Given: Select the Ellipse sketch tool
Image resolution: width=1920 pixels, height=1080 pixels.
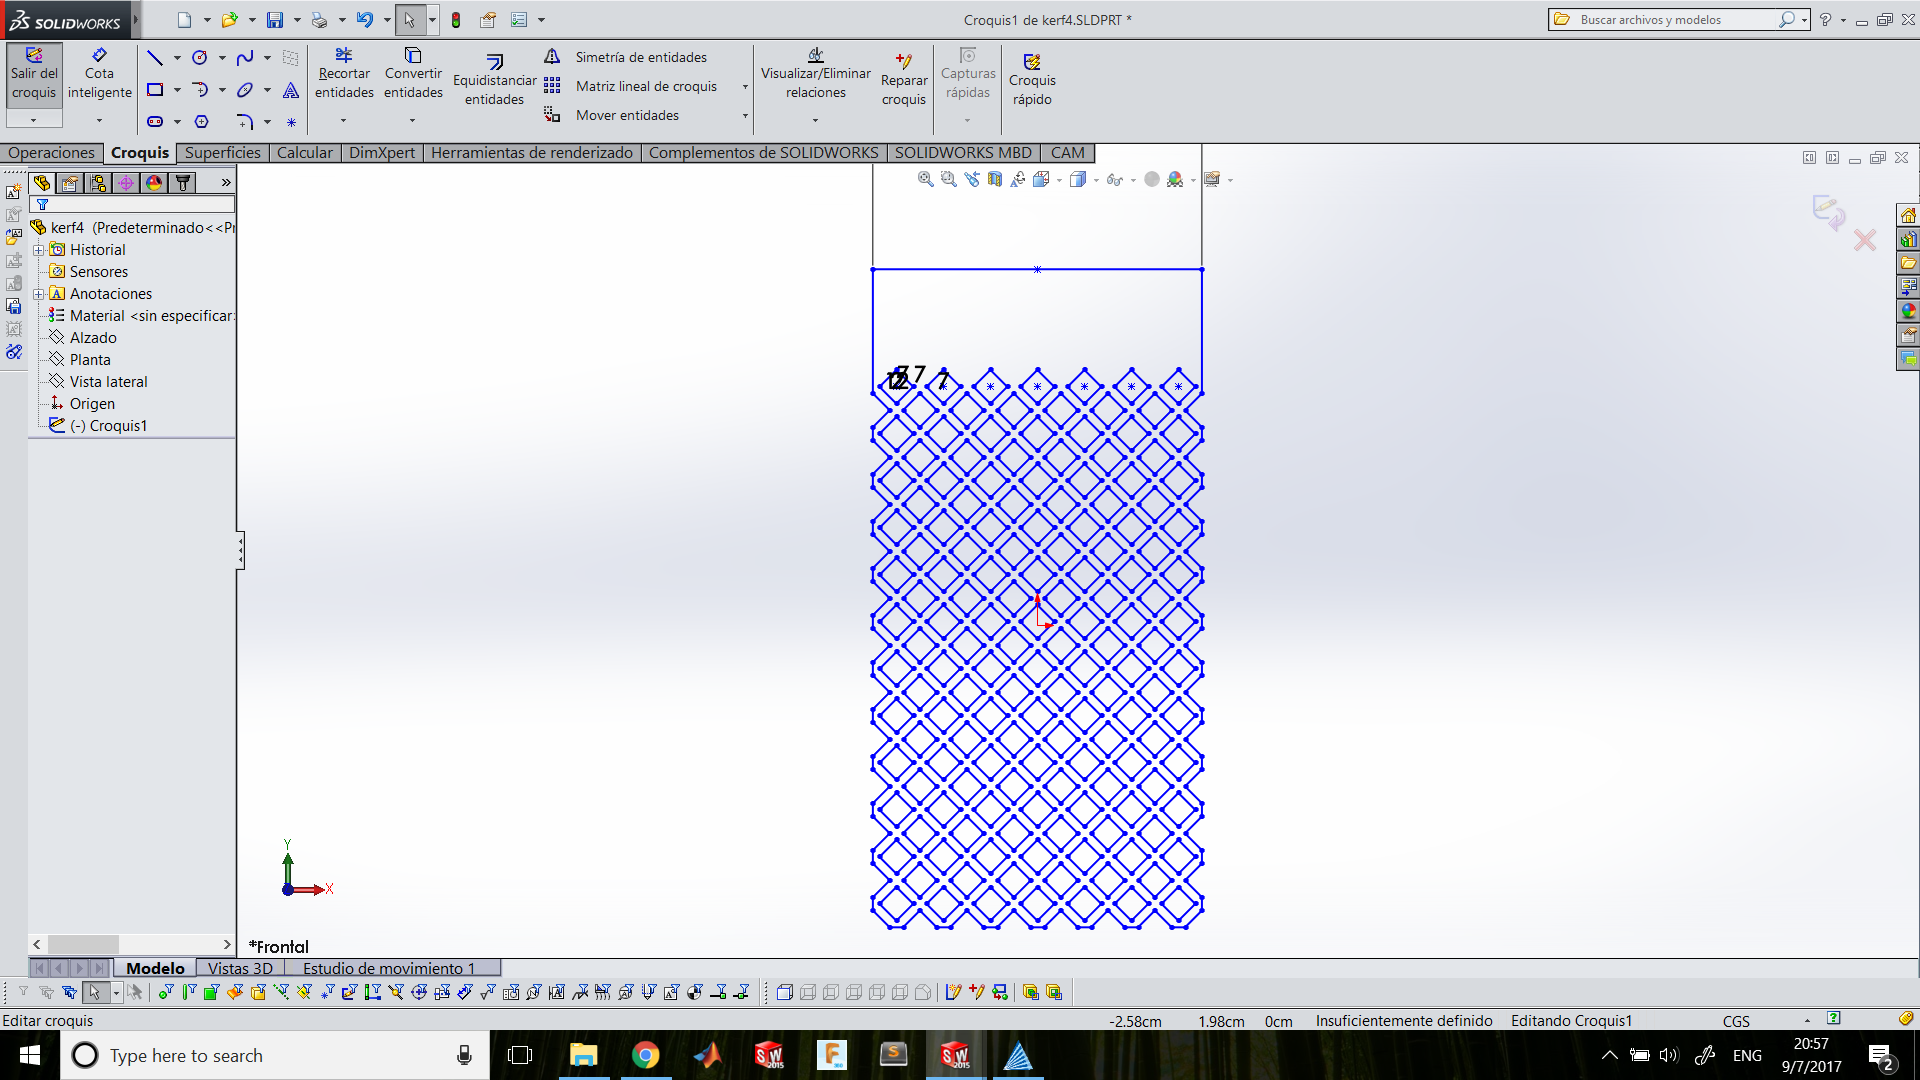Looking at the screenshot, I should click(245, 90).
